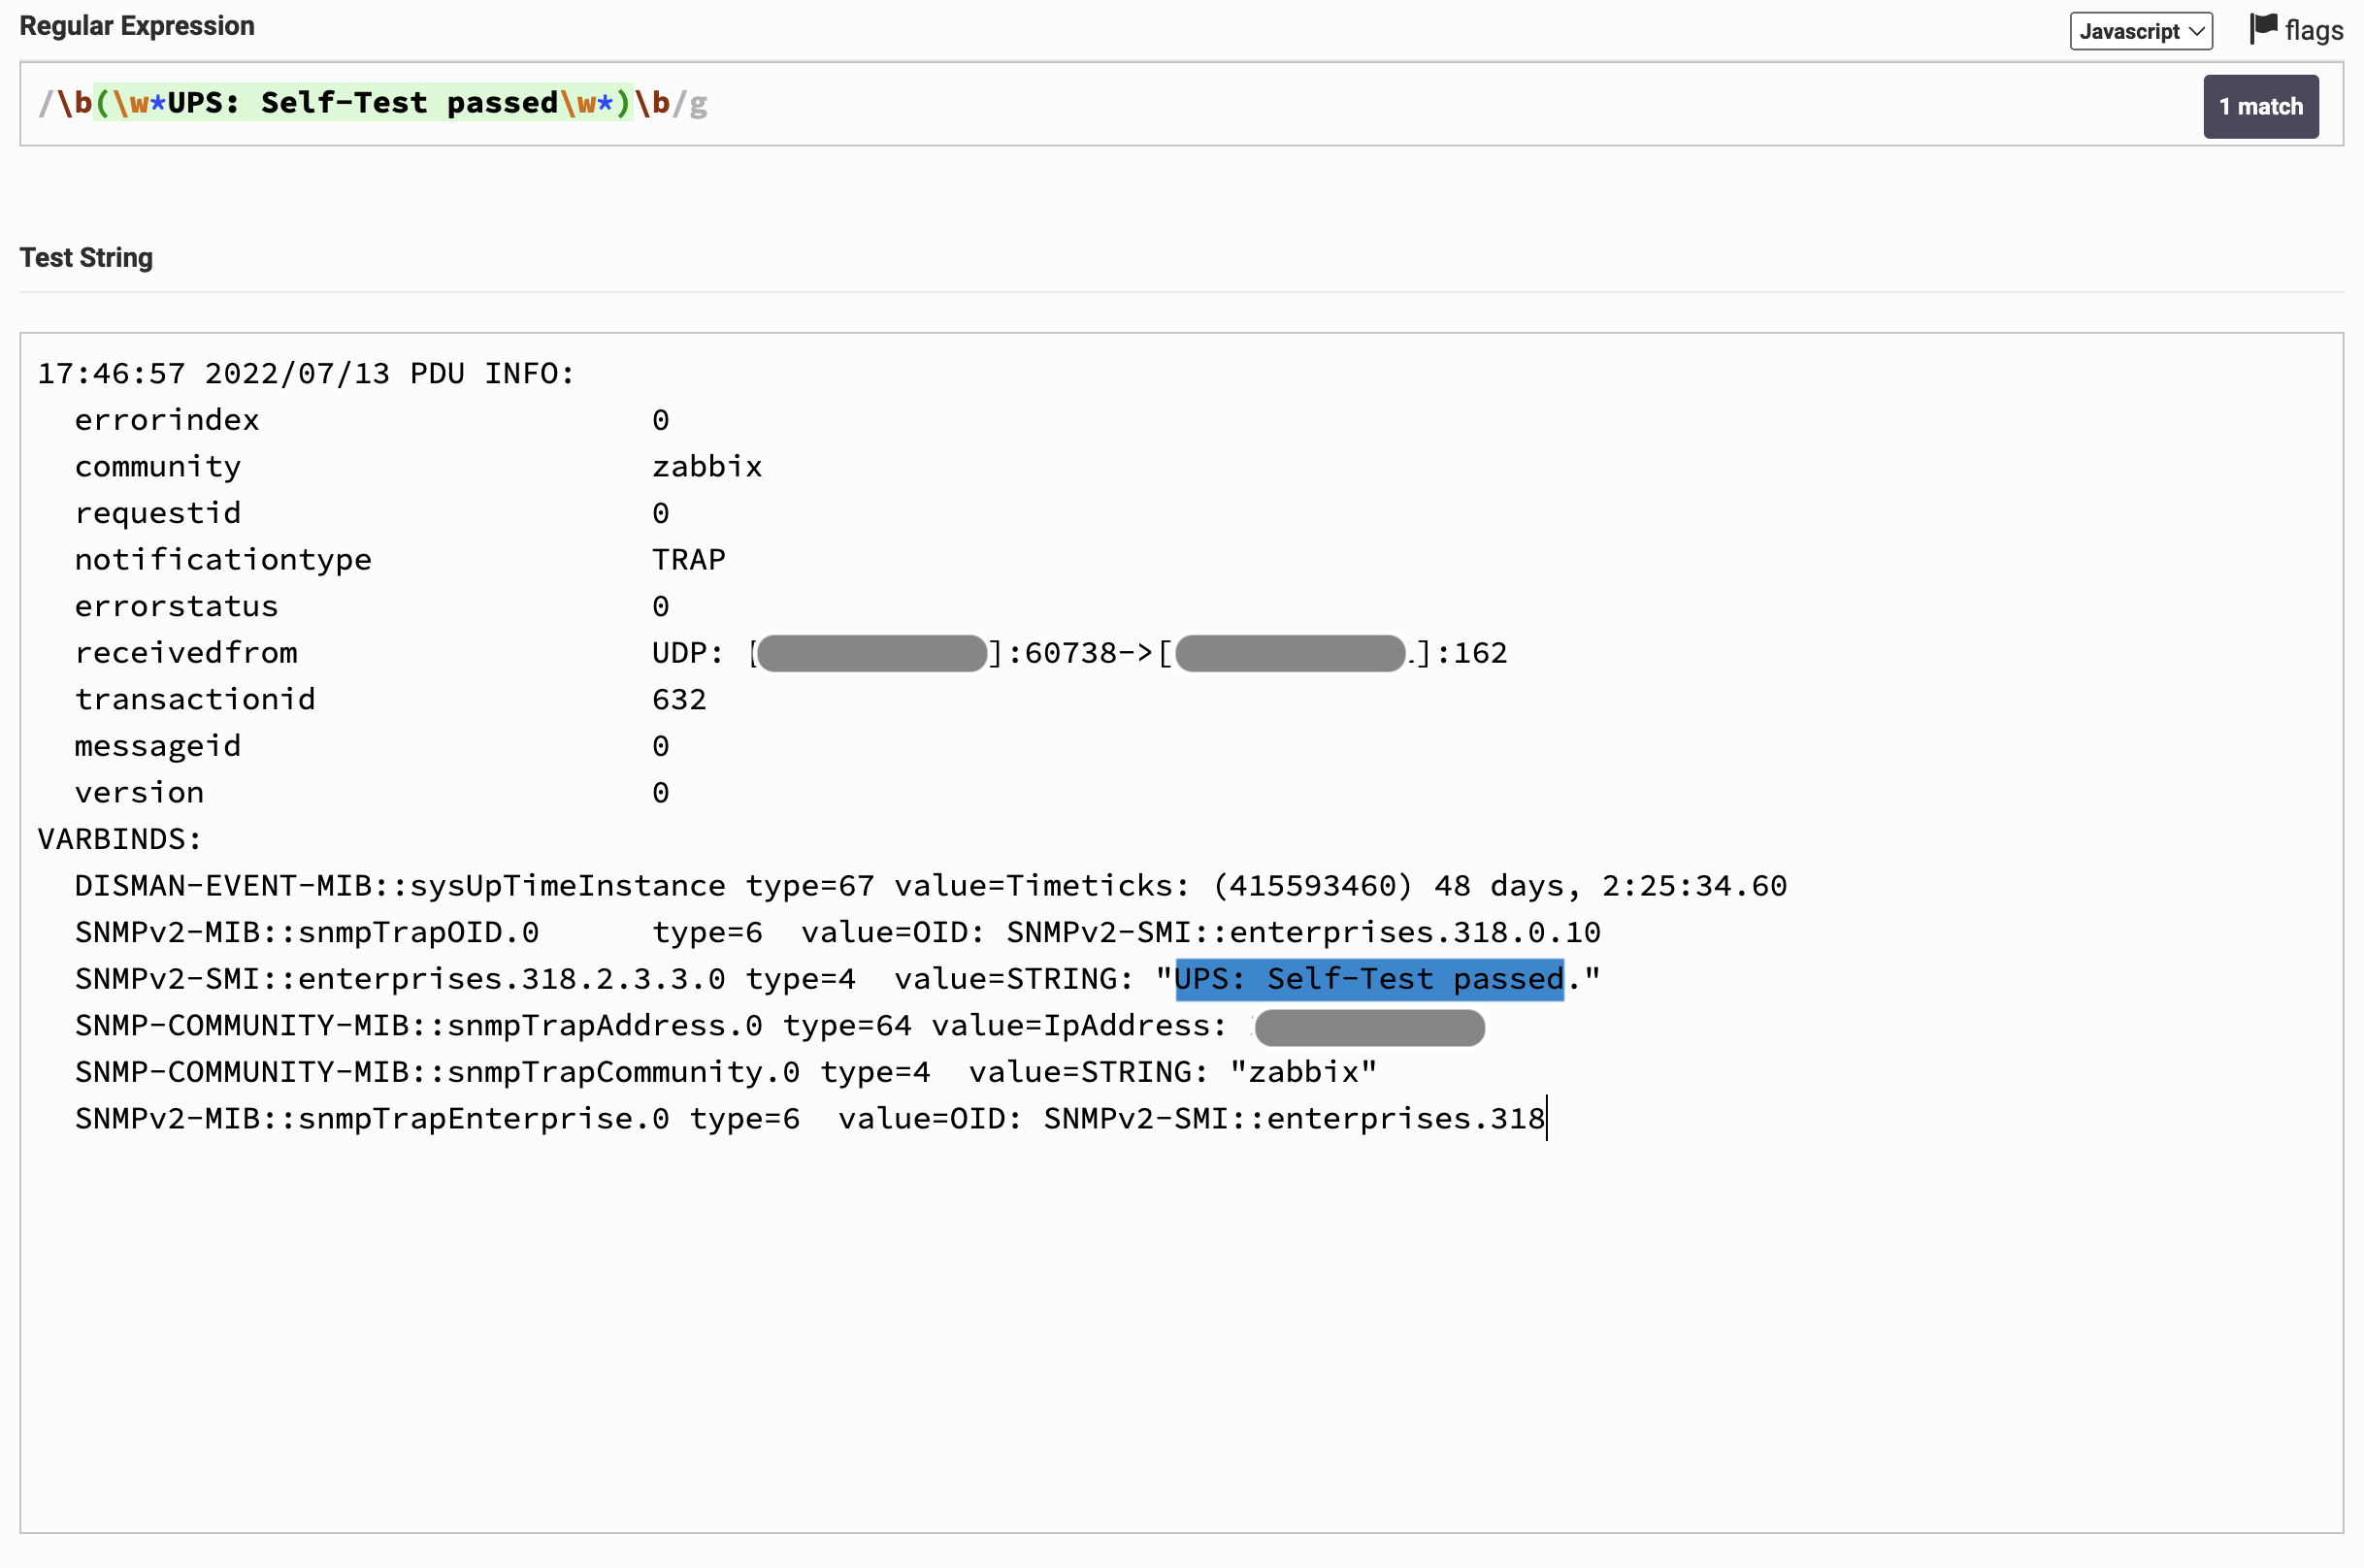Image resolution: width=2364 pixels, height=1568 pixels.
Task: Click the flags icon
Action: pos(2263,28)
